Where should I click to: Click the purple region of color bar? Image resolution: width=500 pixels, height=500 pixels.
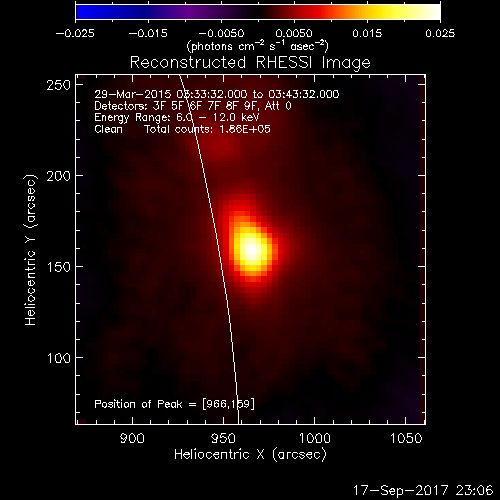click(x=190, y=12)
